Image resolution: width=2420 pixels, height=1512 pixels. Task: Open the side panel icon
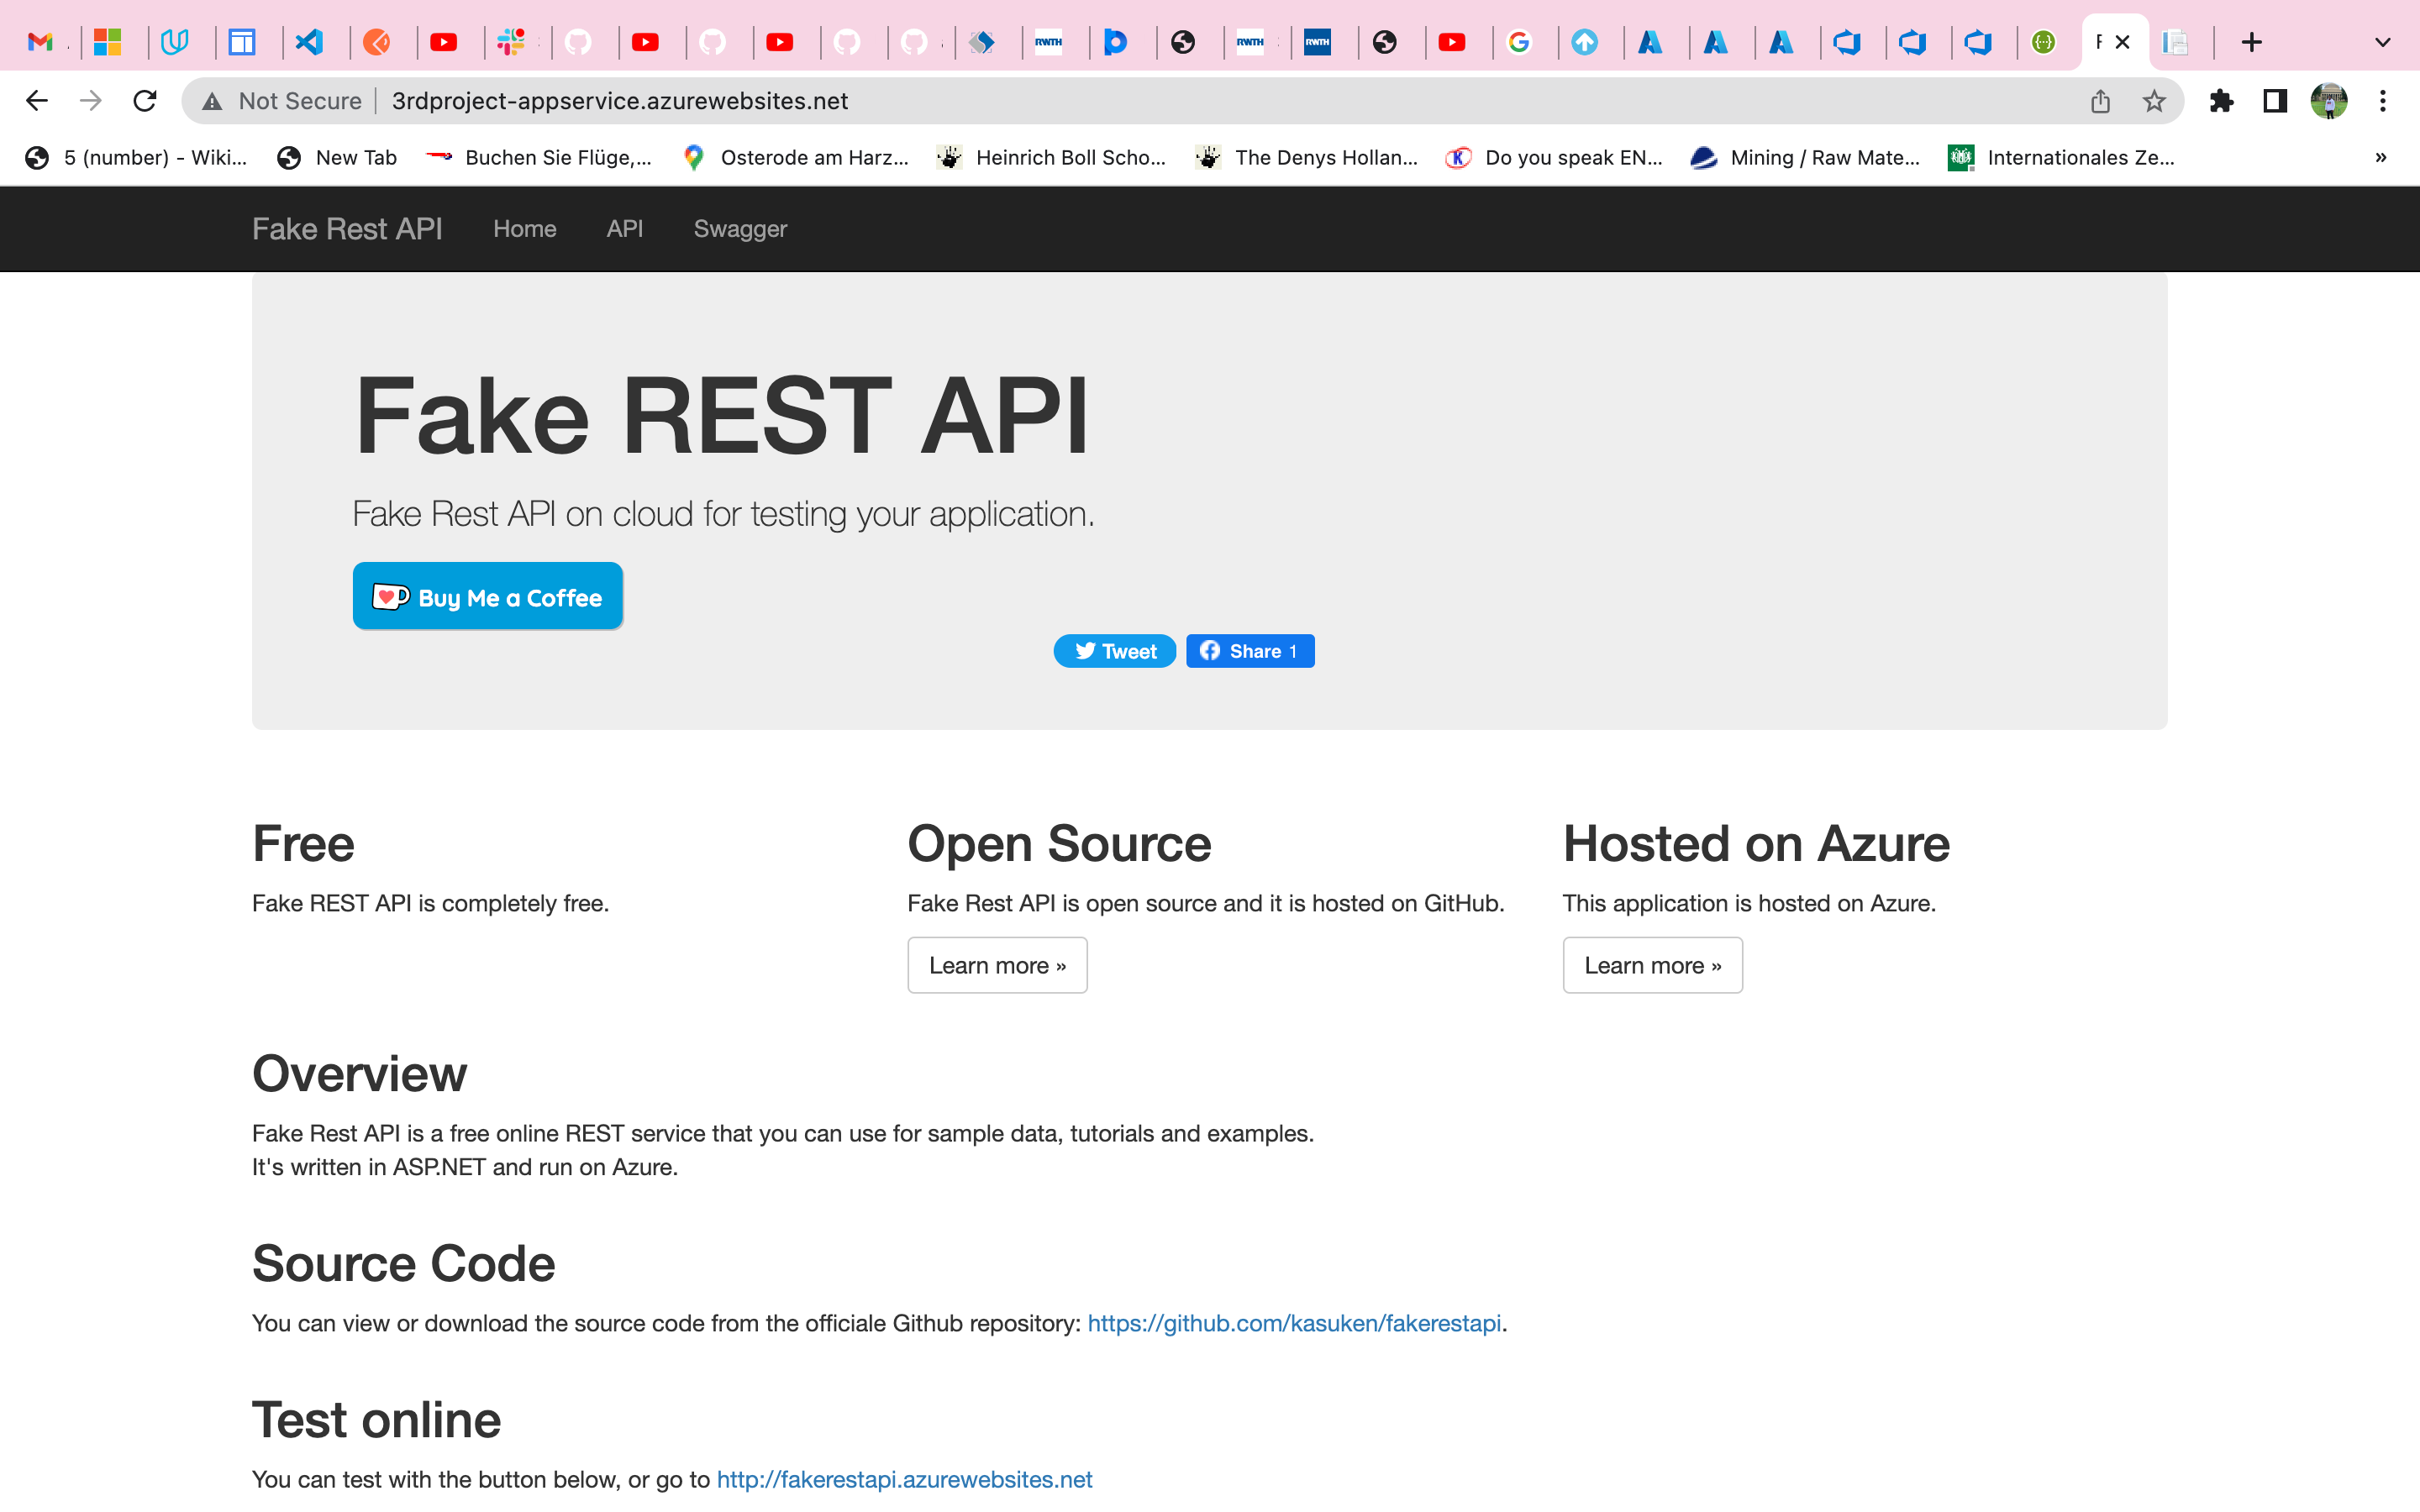[x=2273, y=100]
